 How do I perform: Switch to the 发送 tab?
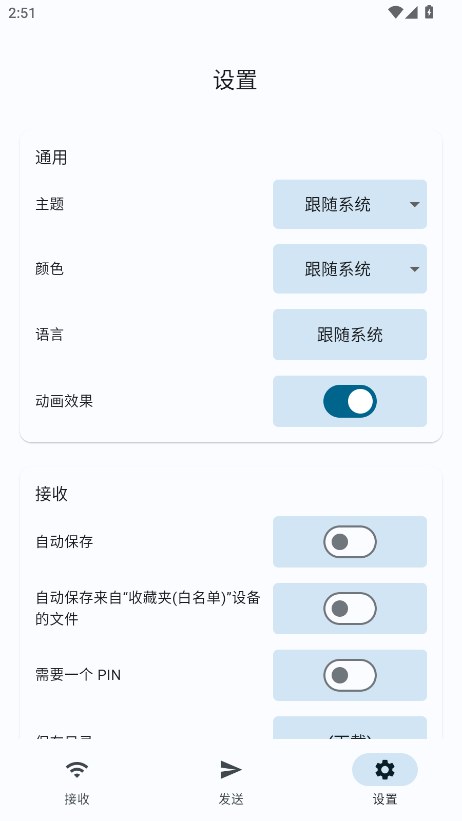click(x=230, y=779)
